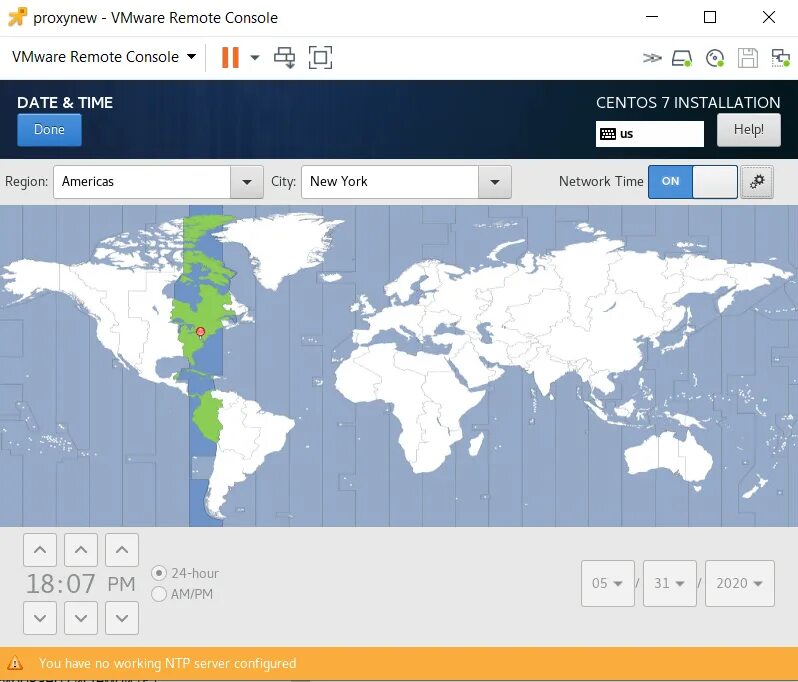Viewport: 798px width, 682px height.
Task: Close the VMware Remote Console window
Action: tap(769, 17)
